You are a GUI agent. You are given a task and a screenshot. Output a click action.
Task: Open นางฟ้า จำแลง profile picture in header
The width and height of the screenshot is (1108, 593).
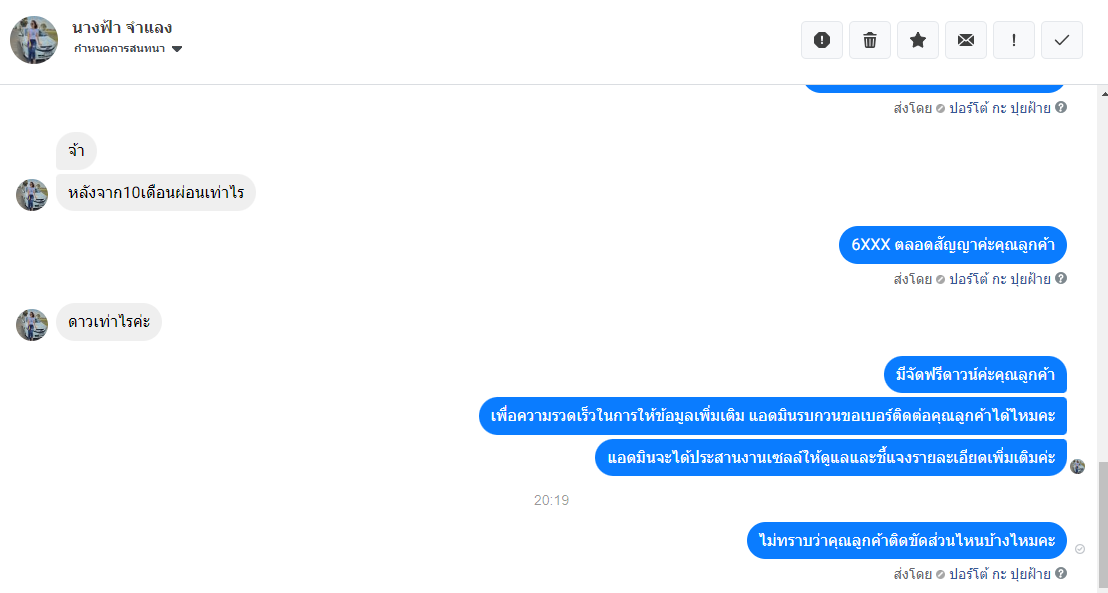coord(34,40)
